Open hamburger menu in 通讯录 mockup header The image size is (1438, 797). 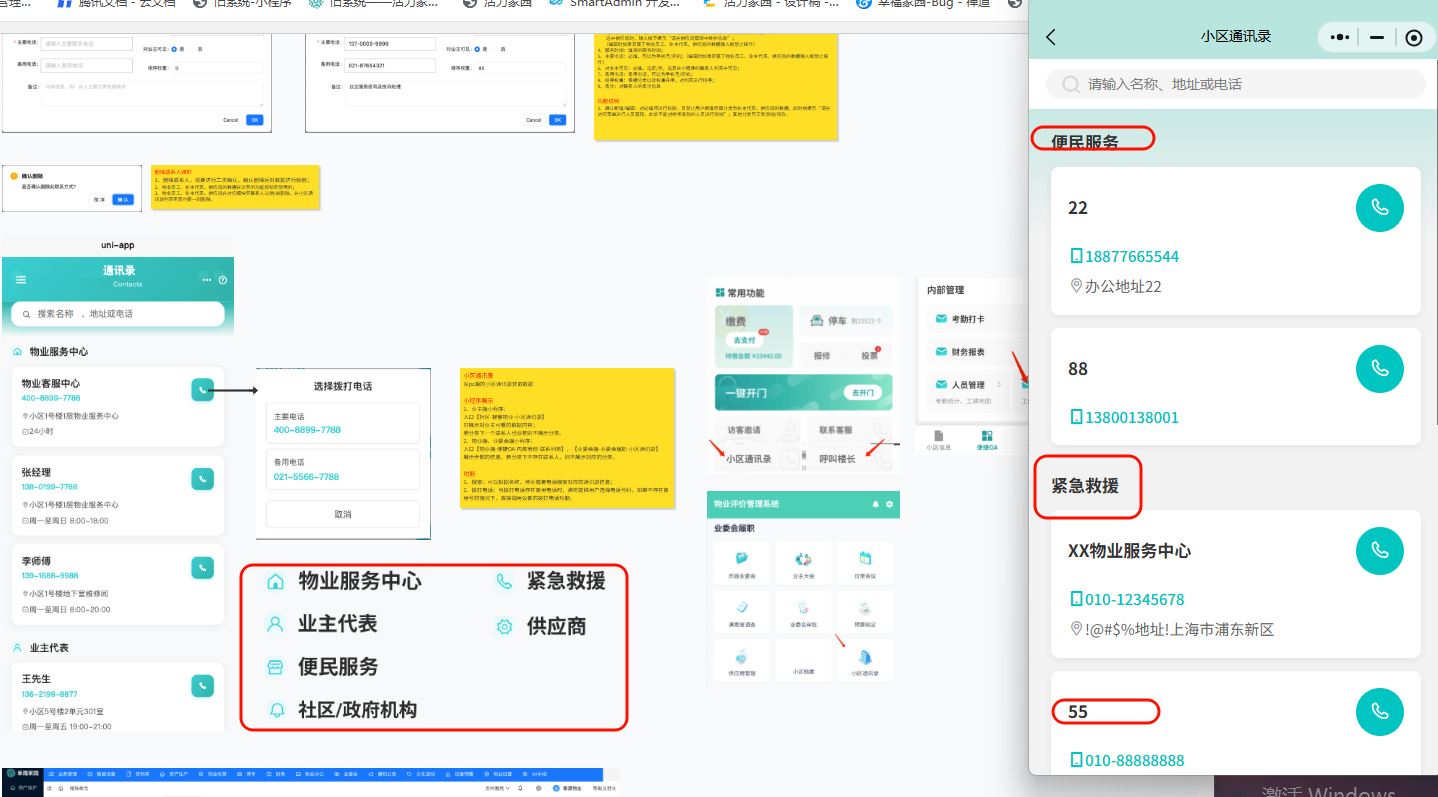click(21, 279)
